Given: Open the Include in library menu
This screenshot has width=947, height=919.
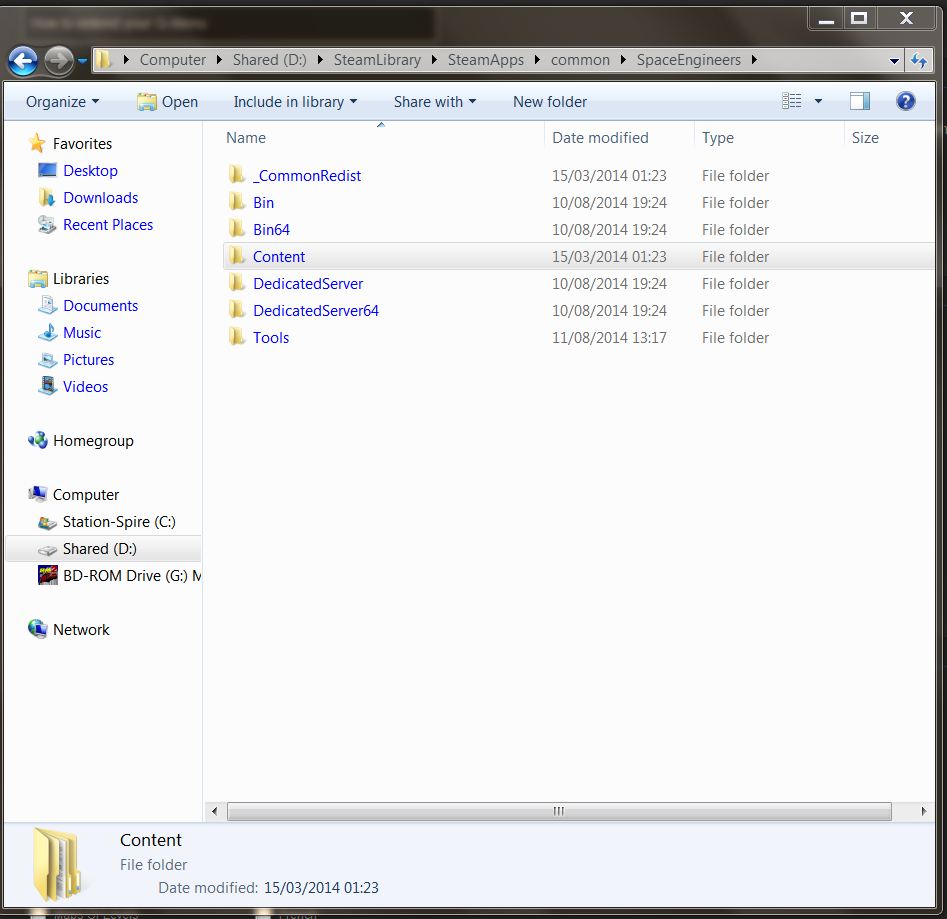Looking at the screenshot, I should (x=295, y=101).
